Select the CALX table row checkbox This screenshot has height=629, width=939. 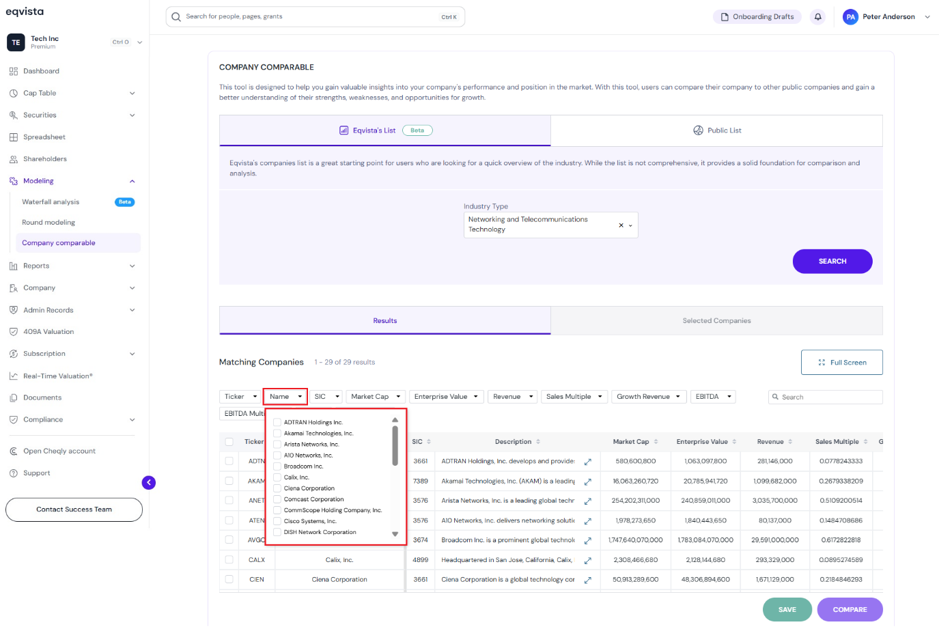coord(229,560)
